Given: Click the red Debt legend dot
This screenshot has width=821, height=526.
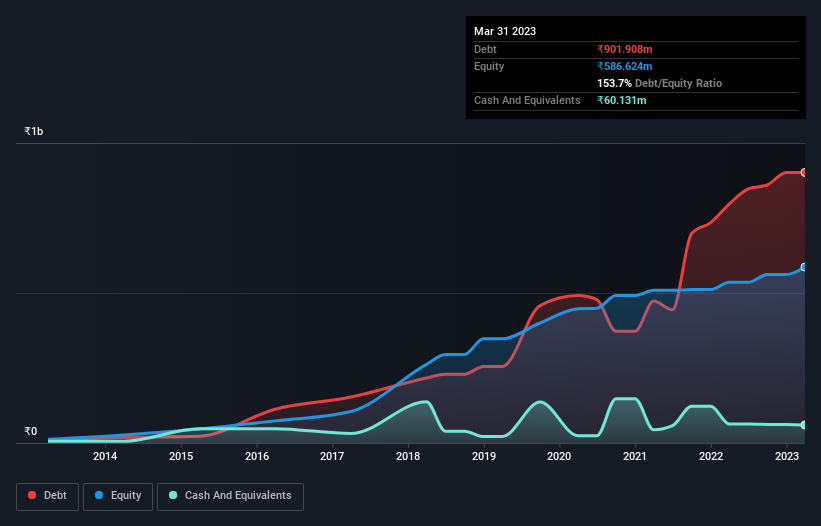Looking at the screenshot, I should (x=32, y=495).
